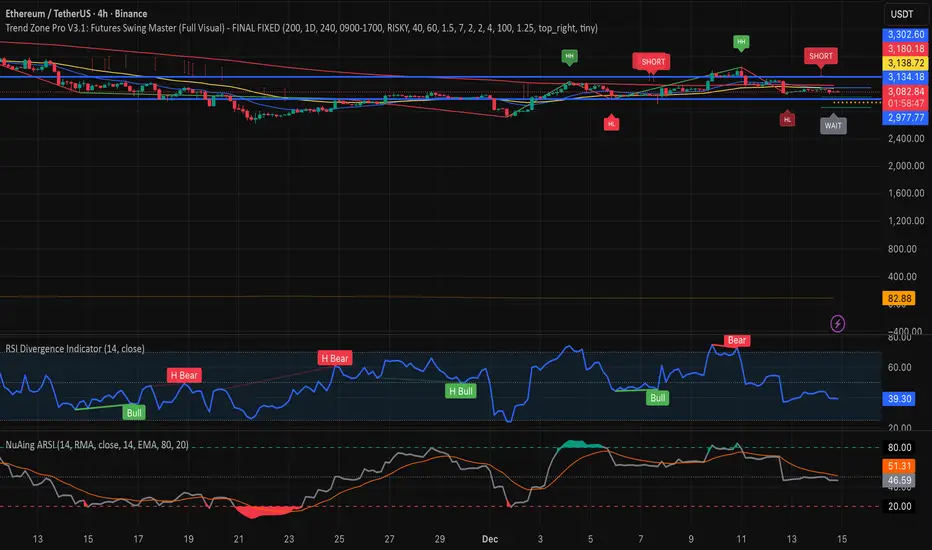Click the yellow 3,138.72 price label
Image resolution: width=932 pixels, height=550 pixels.
coord(904,62)
